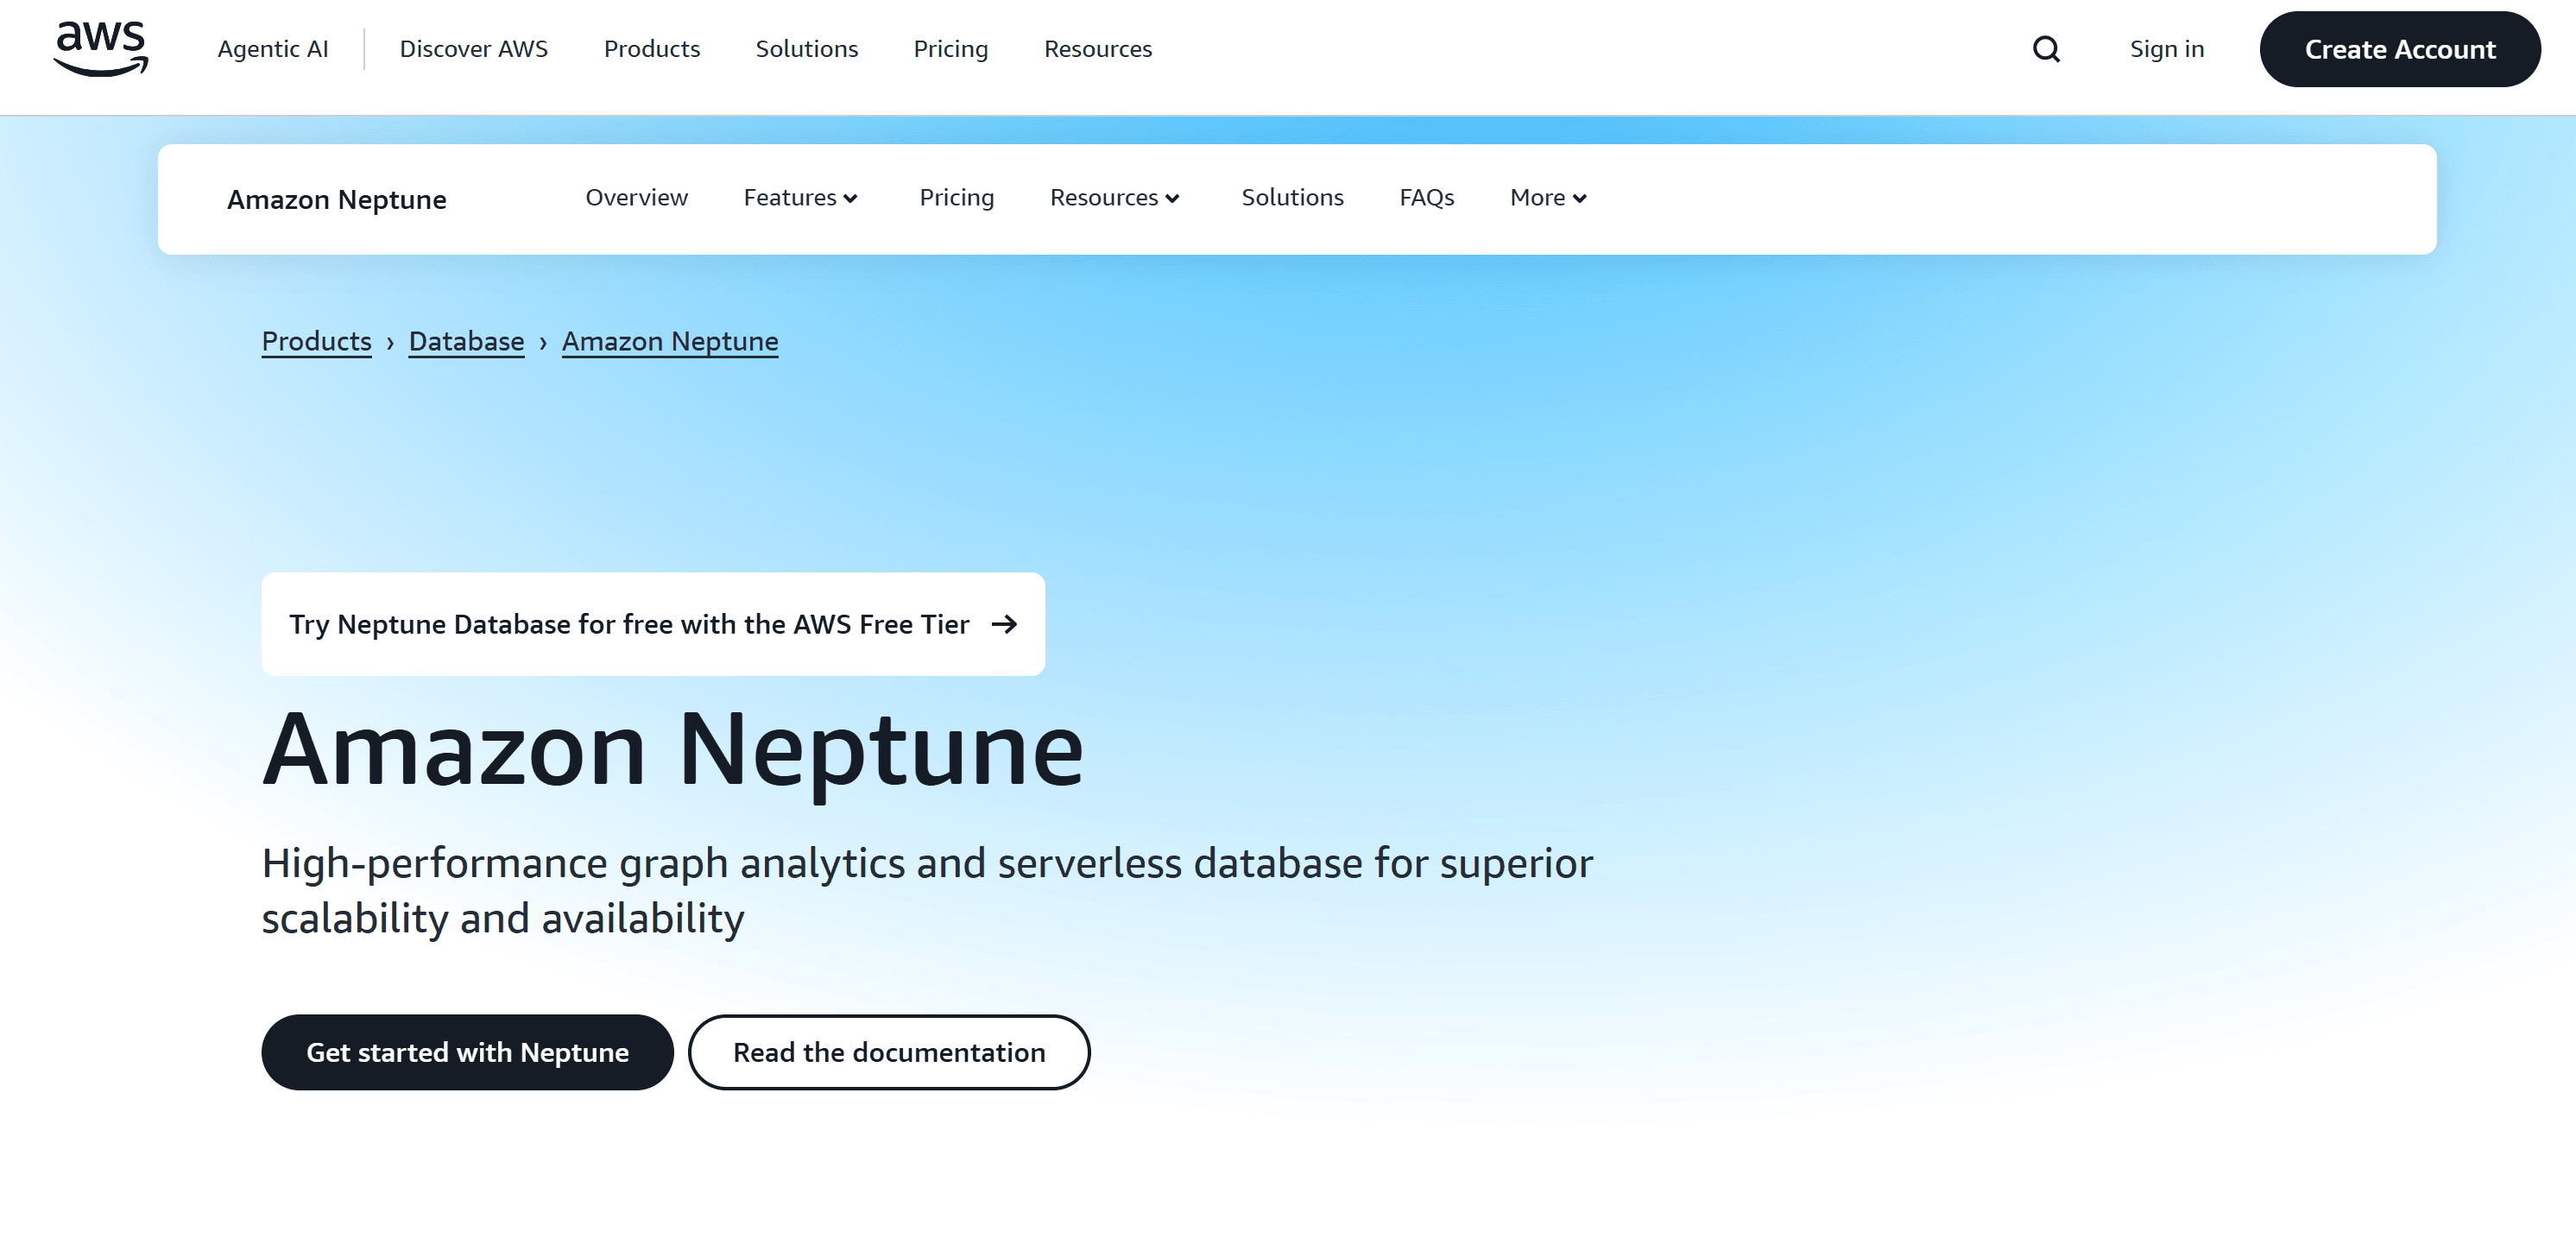The image size is (2576, 1257).
Task: Expand the Features dropdown
Action: (x=800, y=198)
